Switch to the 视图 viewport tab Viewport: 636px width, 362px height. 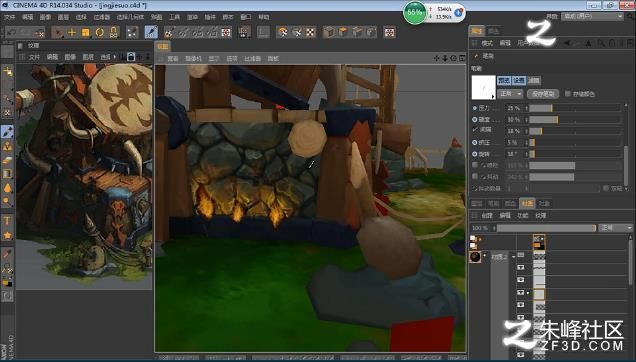point(163,47)
